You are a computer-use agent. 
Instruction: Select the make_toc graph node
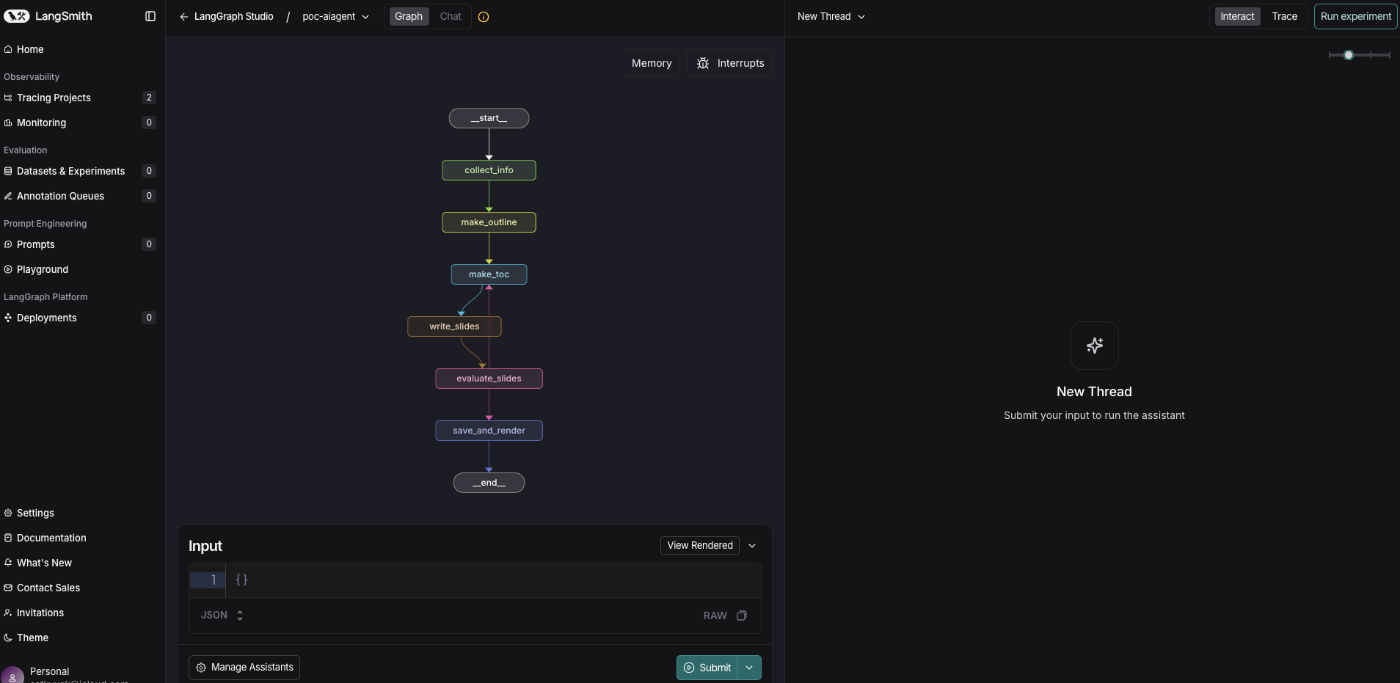pyautogui.click(x=489, y=274)
